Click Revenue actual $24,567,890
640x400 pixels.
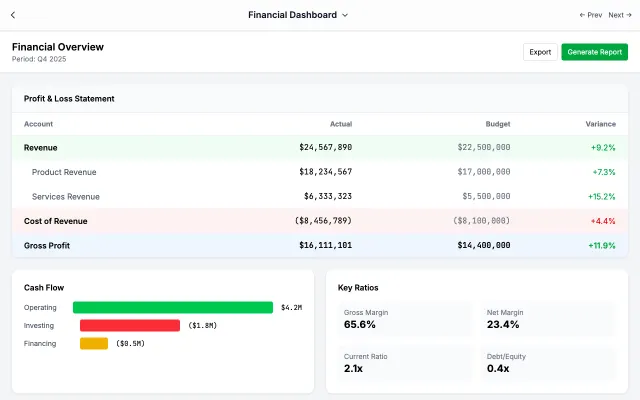tap(325, 147)
